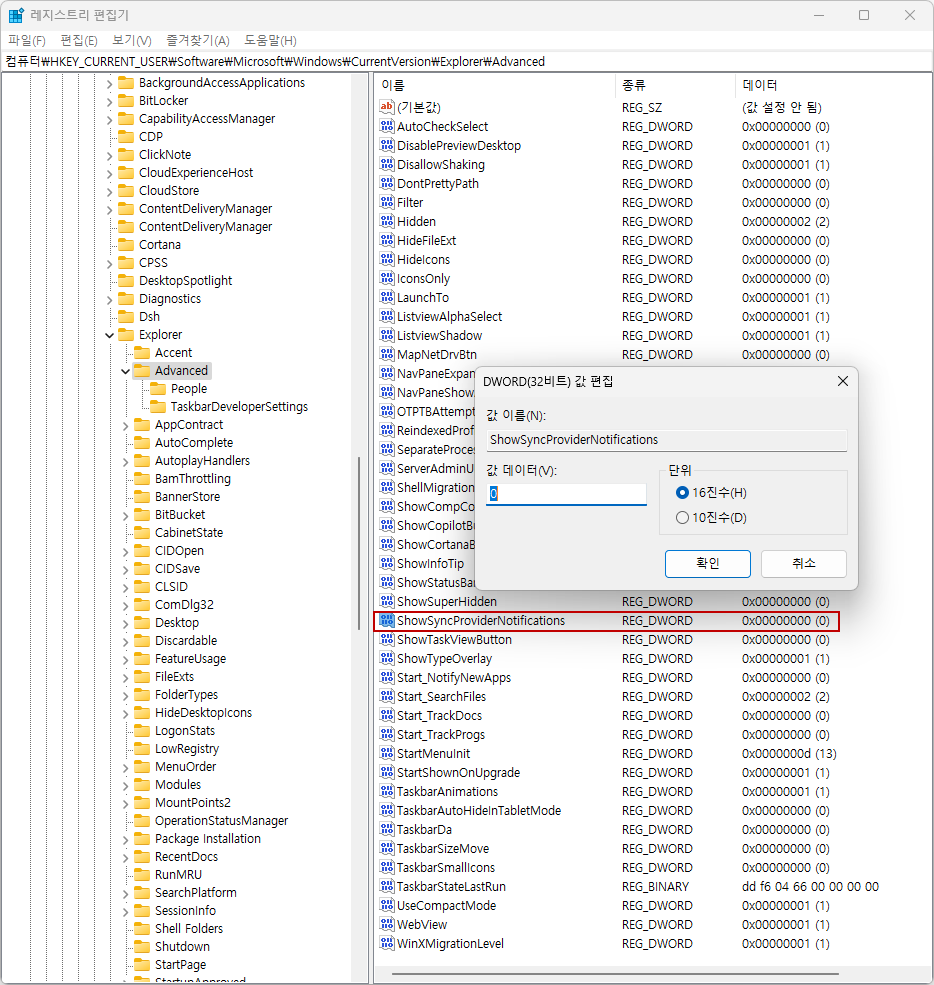This screenshot has width=934, height=985.
Task: Cancel the DWORD edit with 취소
Action: 803,563
